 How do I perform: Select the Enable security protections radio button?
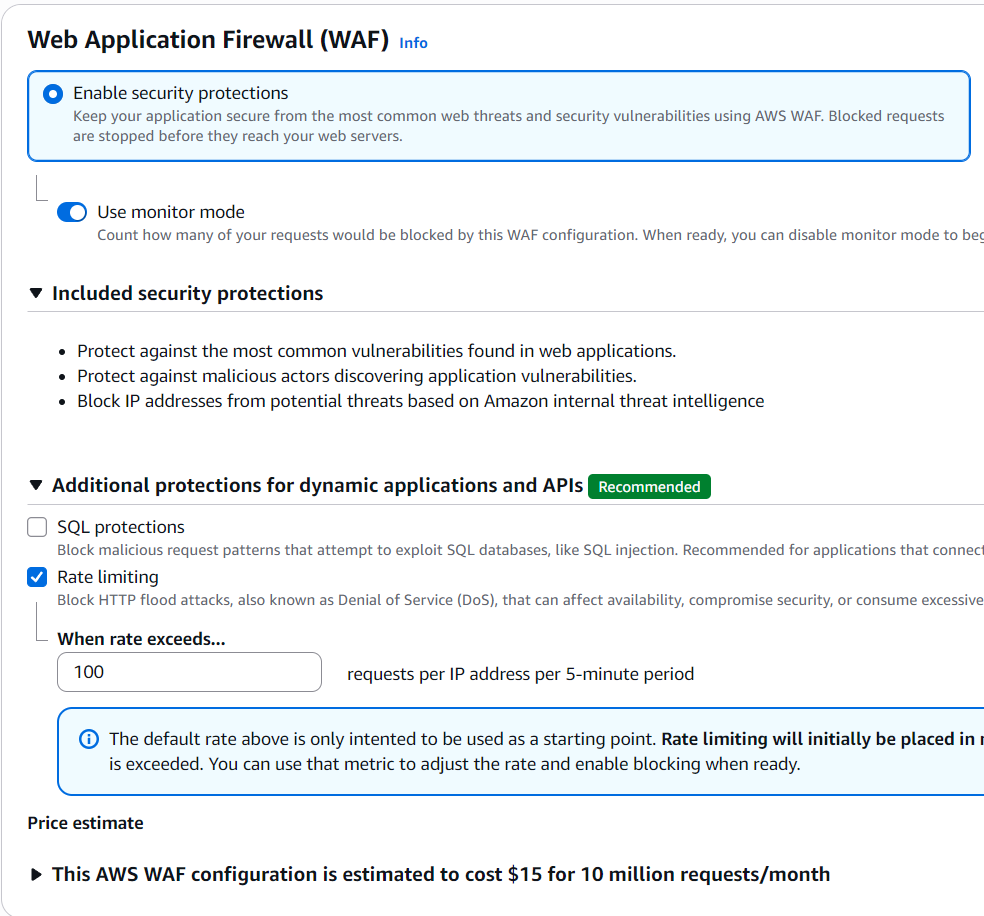[x=53, y=94]
